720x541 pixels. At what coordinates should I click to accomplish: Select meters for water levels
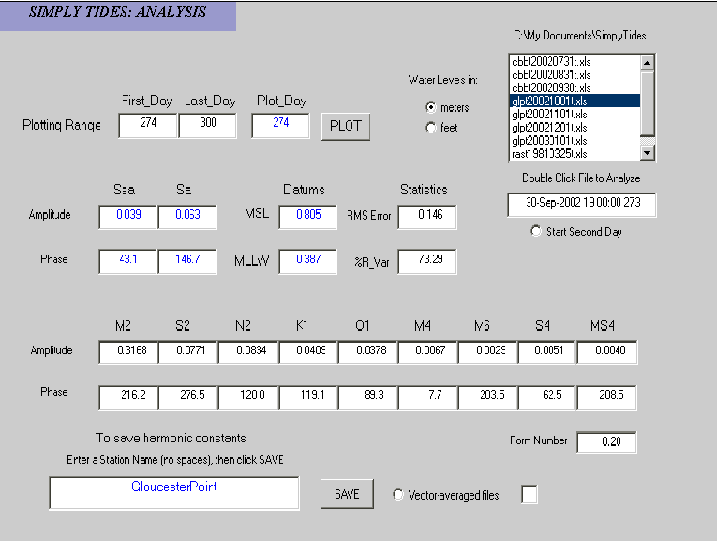[431, 108]
